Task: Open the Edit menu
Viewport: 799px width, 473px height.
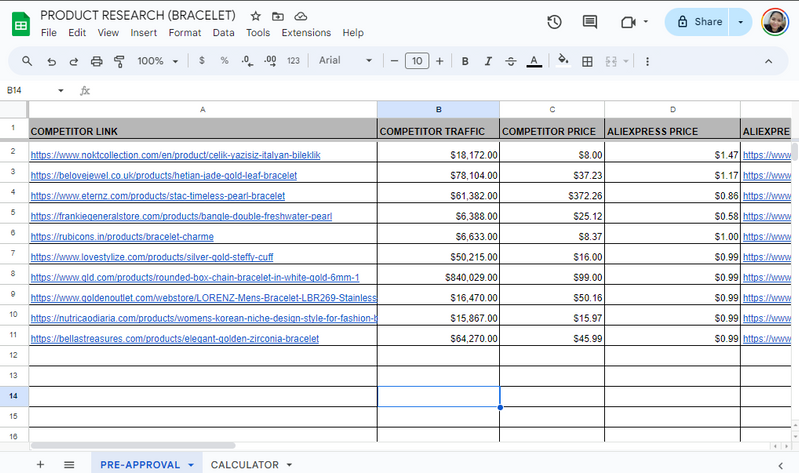Action: click(x=77, y=33)
